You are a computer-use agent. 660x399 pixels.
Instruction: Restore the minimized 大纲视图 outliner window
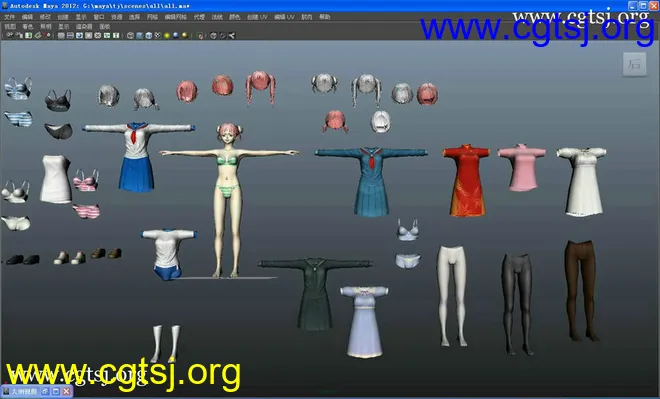click(45, 391)
